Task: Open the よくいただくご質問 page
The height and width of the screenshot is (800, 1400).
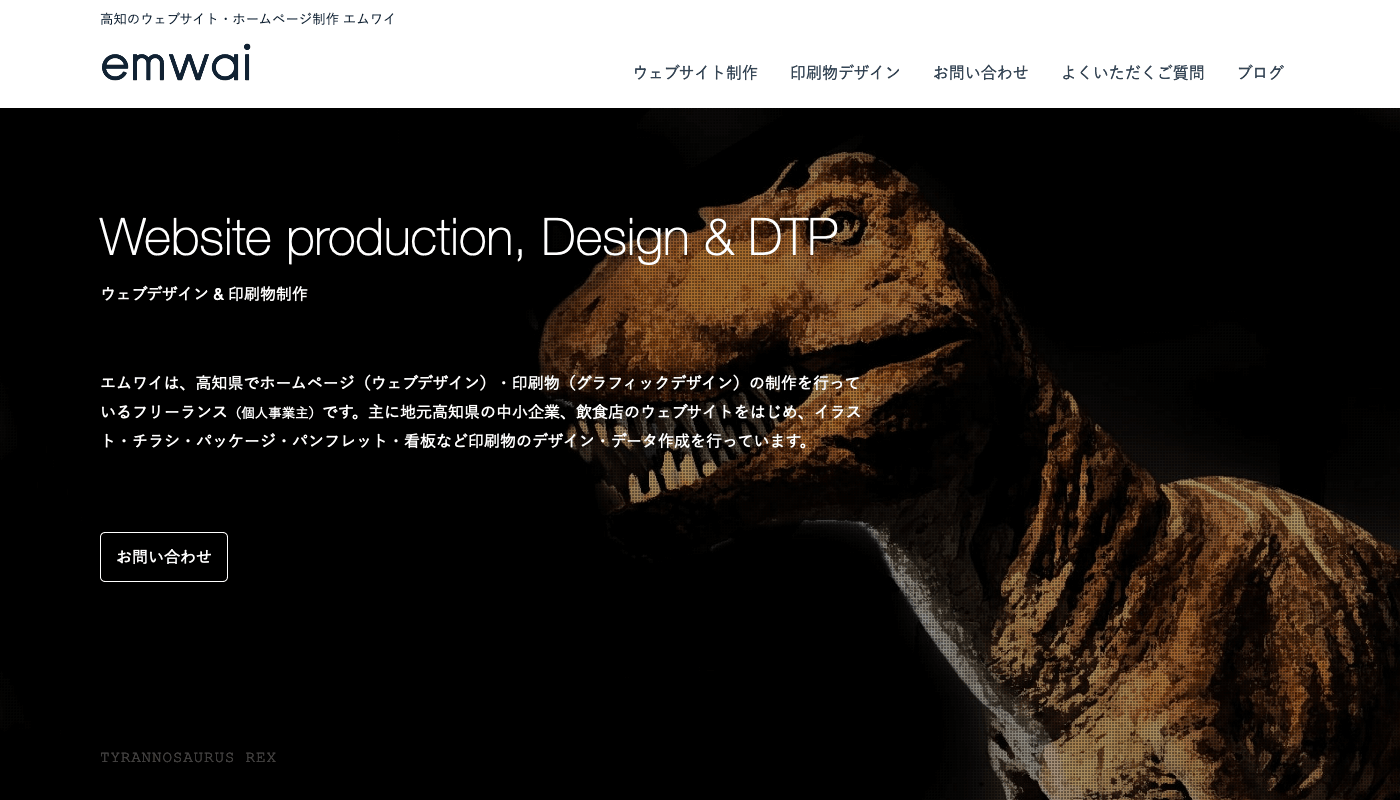Action: click(x=1132, y=73)
